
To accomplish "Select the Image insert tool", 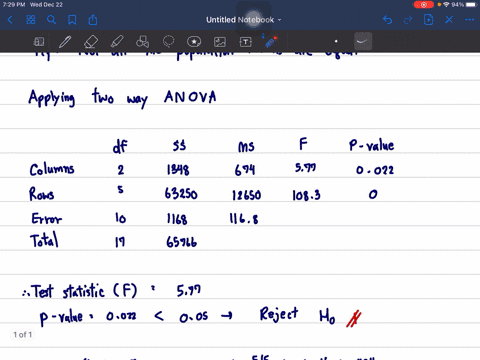I will click(x=220, y=42).
